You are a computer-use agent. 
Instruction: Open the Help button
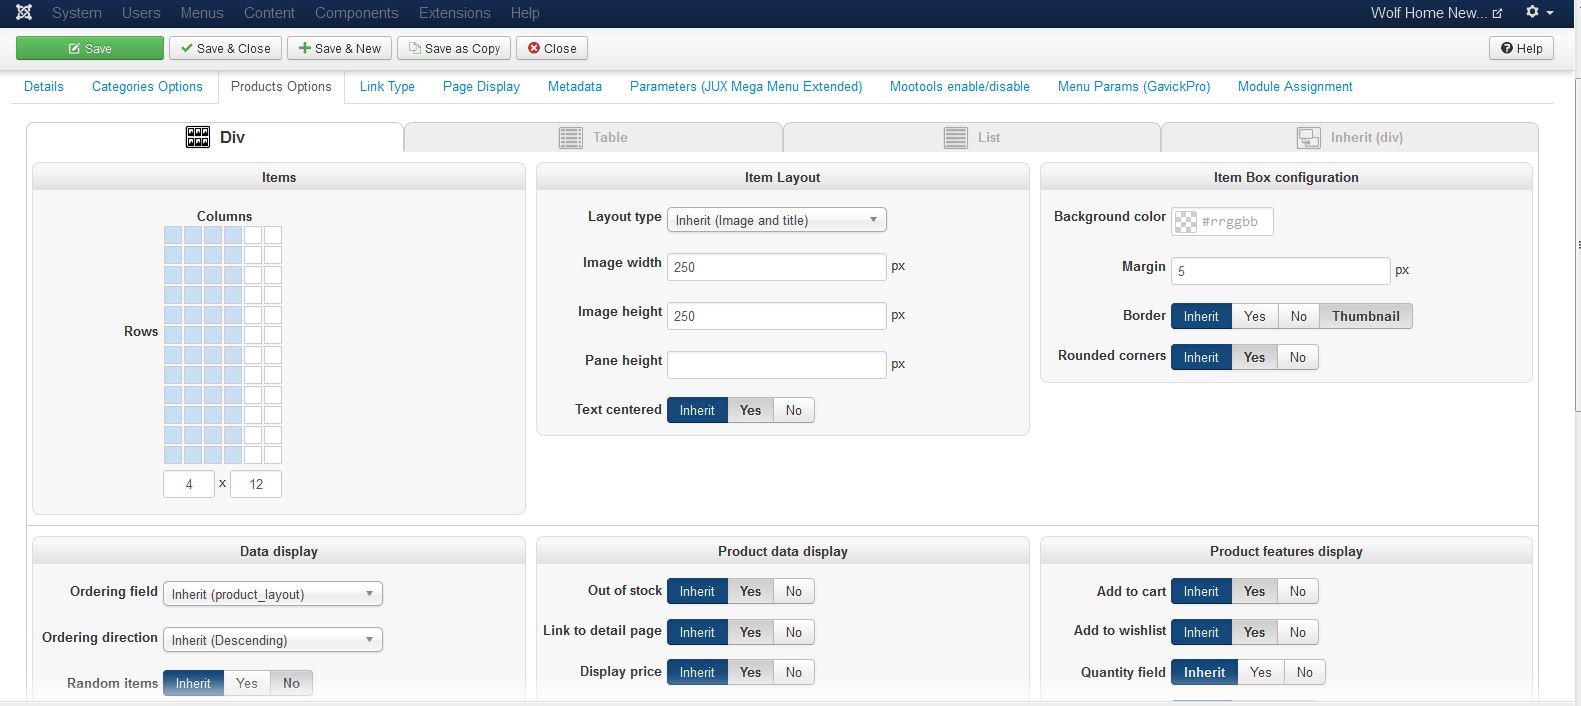pyautogui.click(x=1521, y=48)
